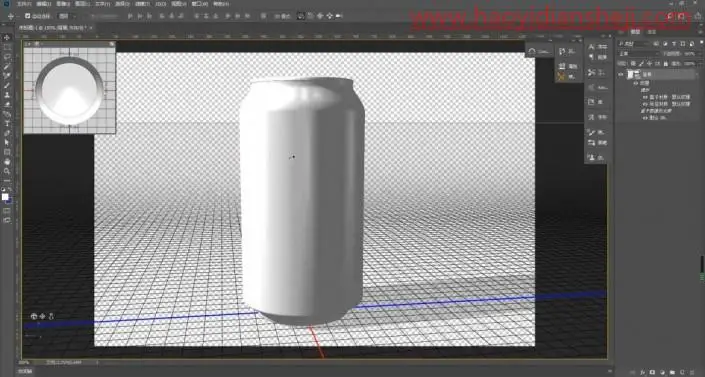This screenshot has width=705, height=377.
Task: Click the new group folder icon
Action: tap(672, 372)
